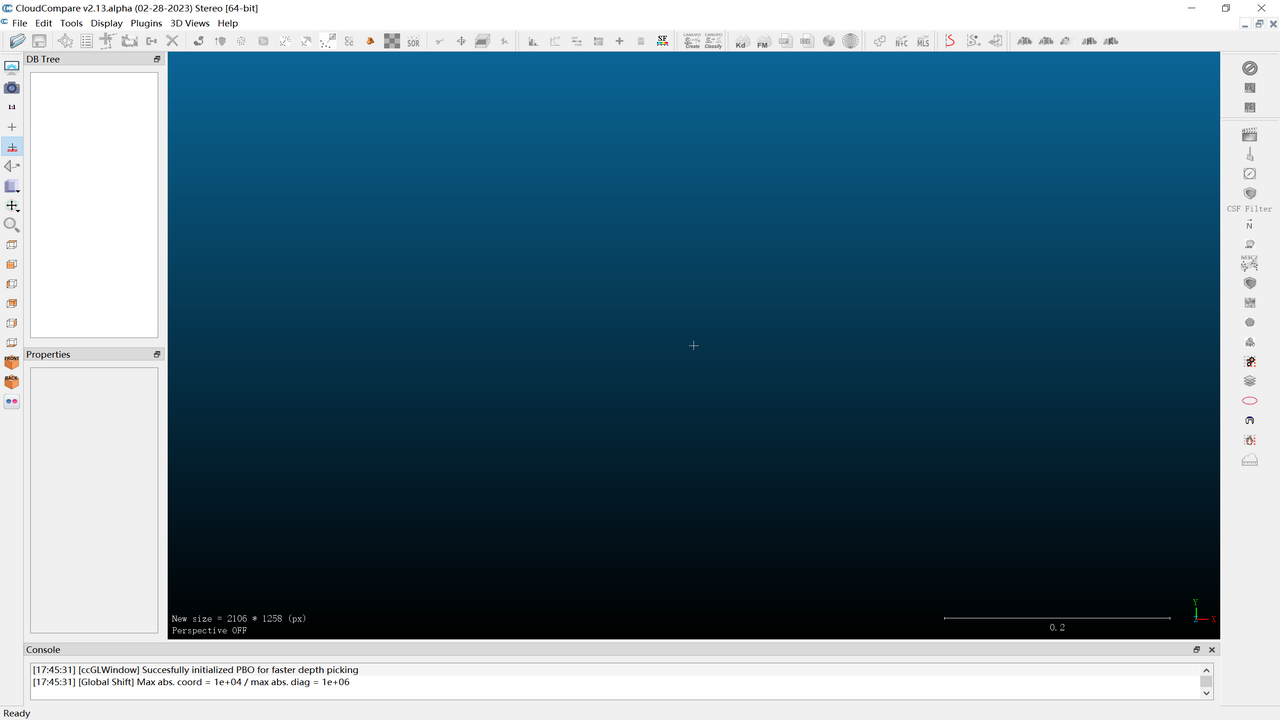
Task: Click the Global Shift console message line
Action: (191, 682)
